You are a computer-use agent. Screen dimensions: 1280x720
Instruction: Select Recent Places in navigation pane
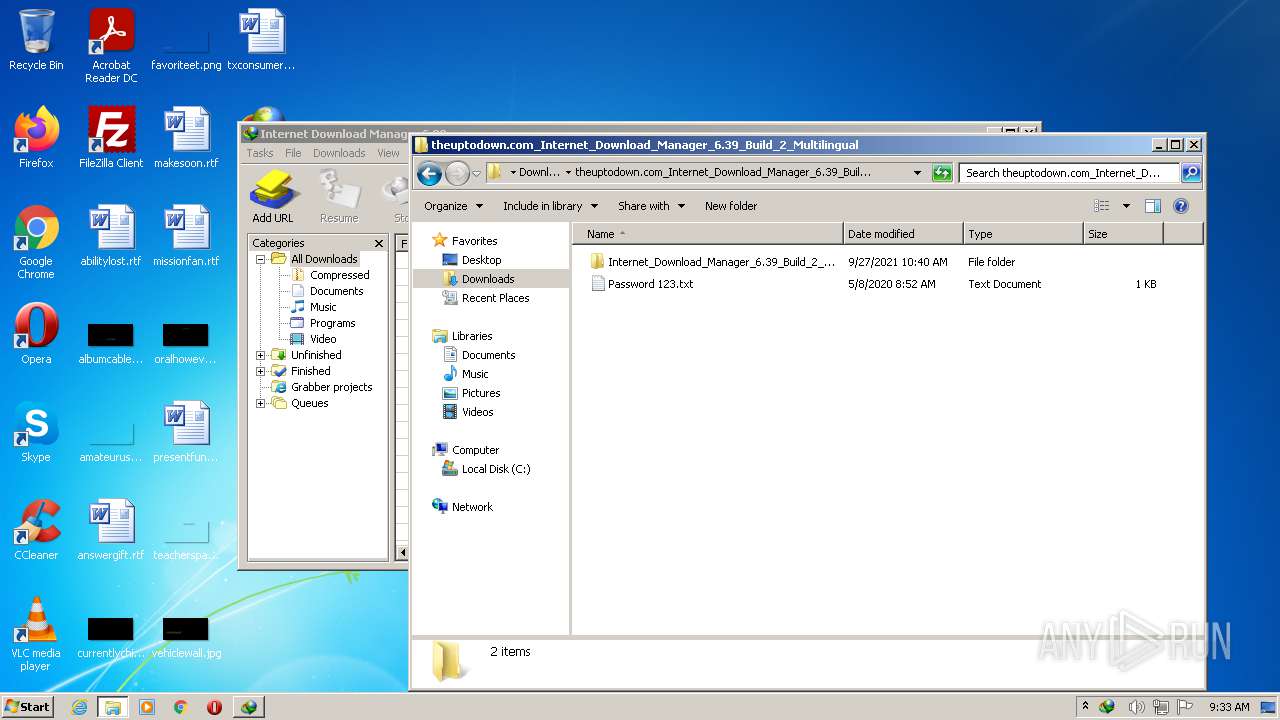pos(495,298)
